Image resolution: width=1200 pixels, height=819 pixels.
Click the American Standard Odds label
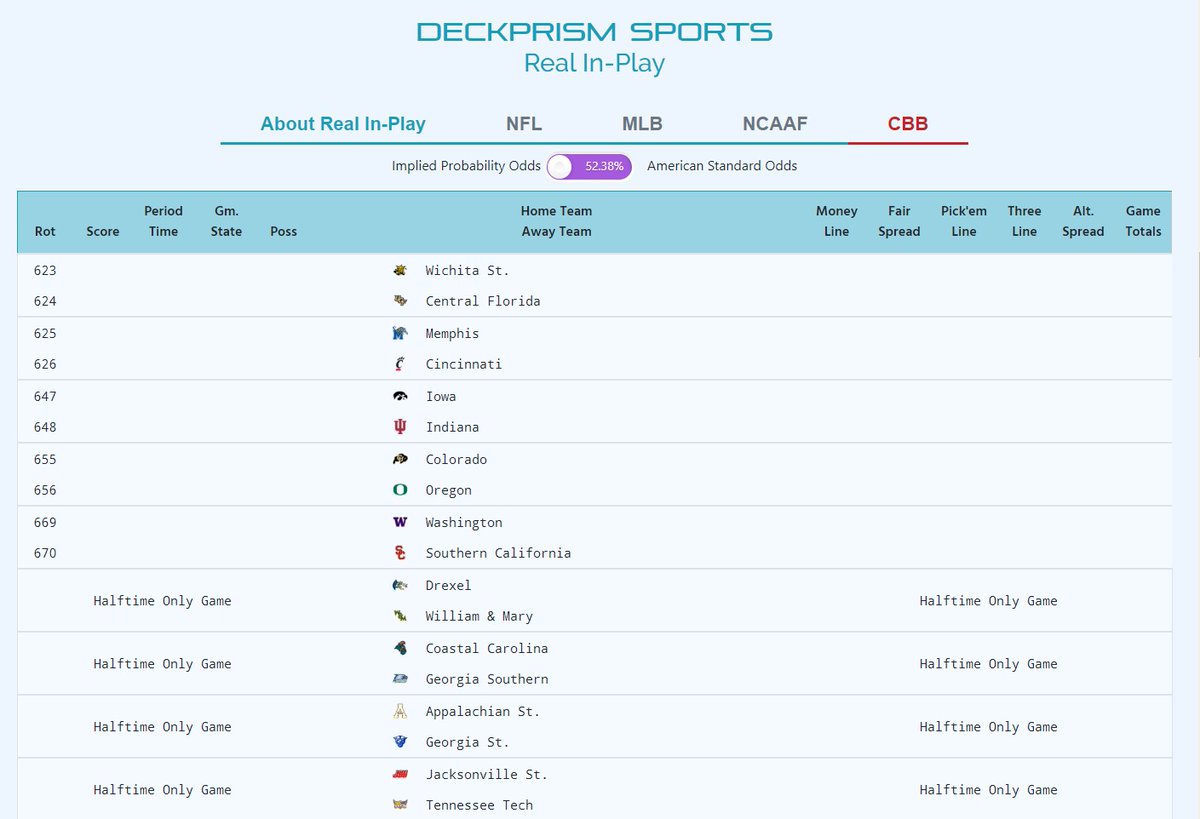click(722, 166)
